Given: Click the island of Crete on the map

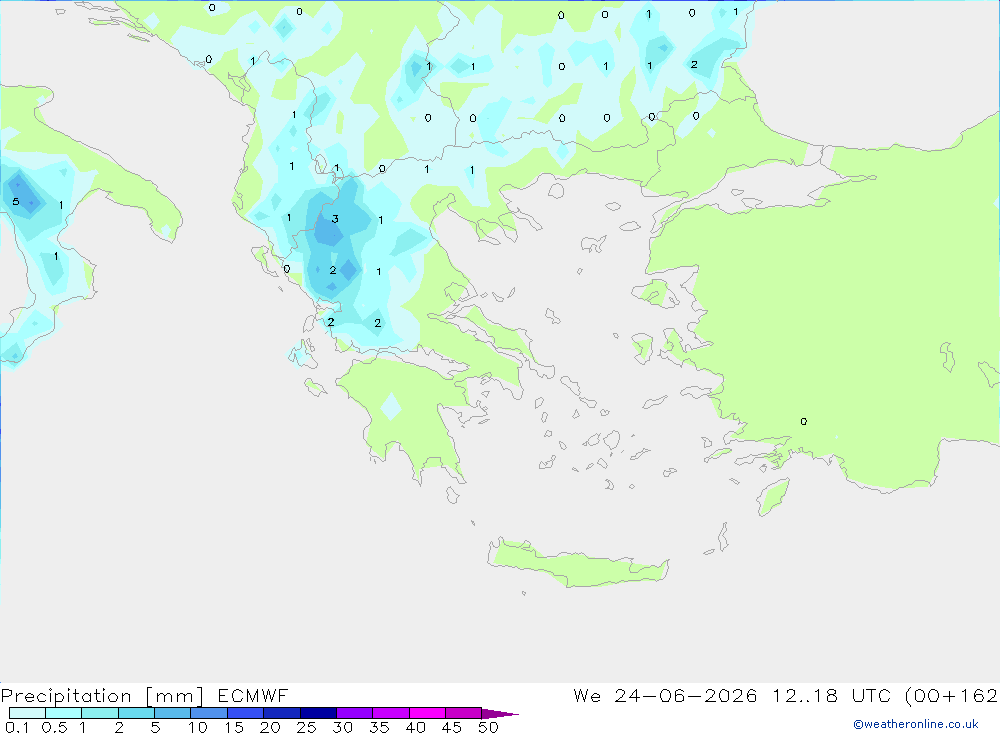Looking at the screenshot, I should [579, 563].
